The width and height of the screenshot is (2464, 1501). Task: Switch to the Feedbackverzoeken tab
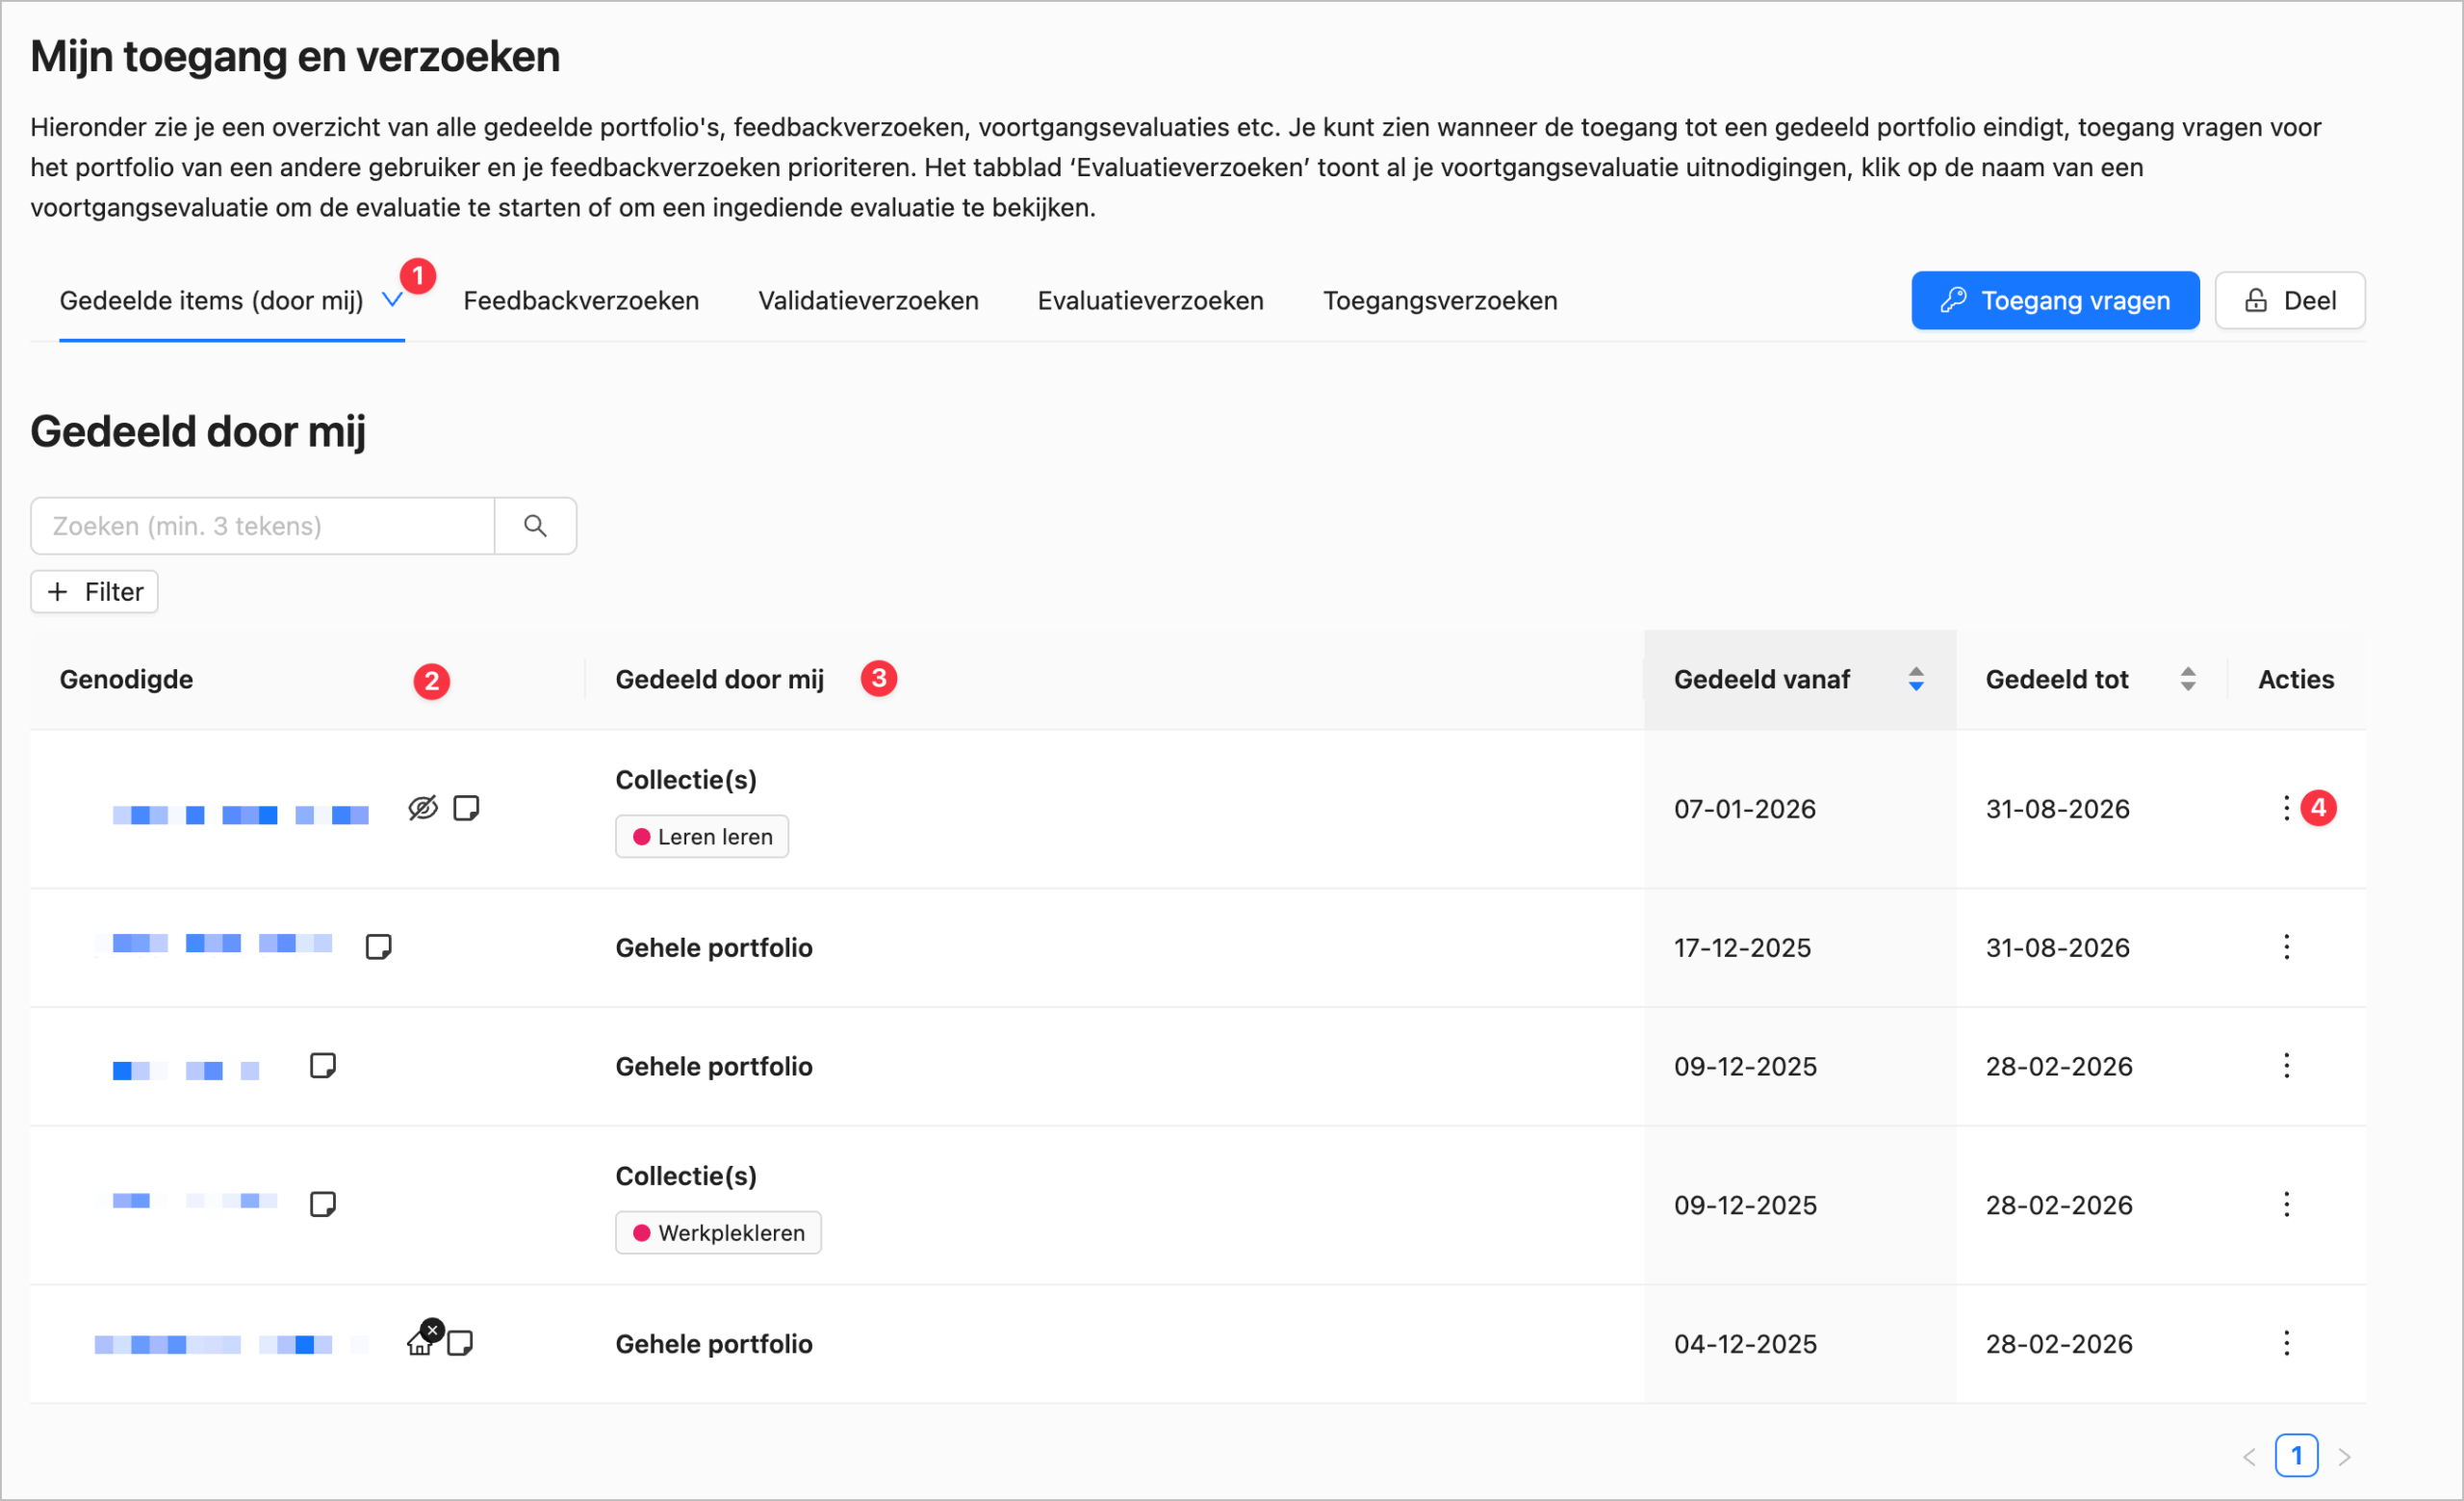tap(581, 301)
